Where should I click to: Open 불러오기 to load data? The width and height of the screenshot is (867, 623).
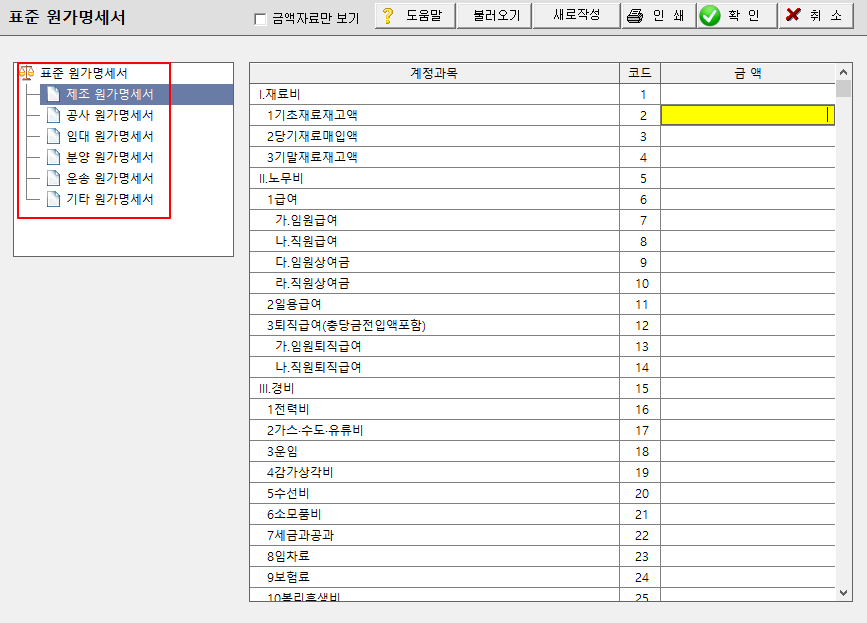click(494, 15)
